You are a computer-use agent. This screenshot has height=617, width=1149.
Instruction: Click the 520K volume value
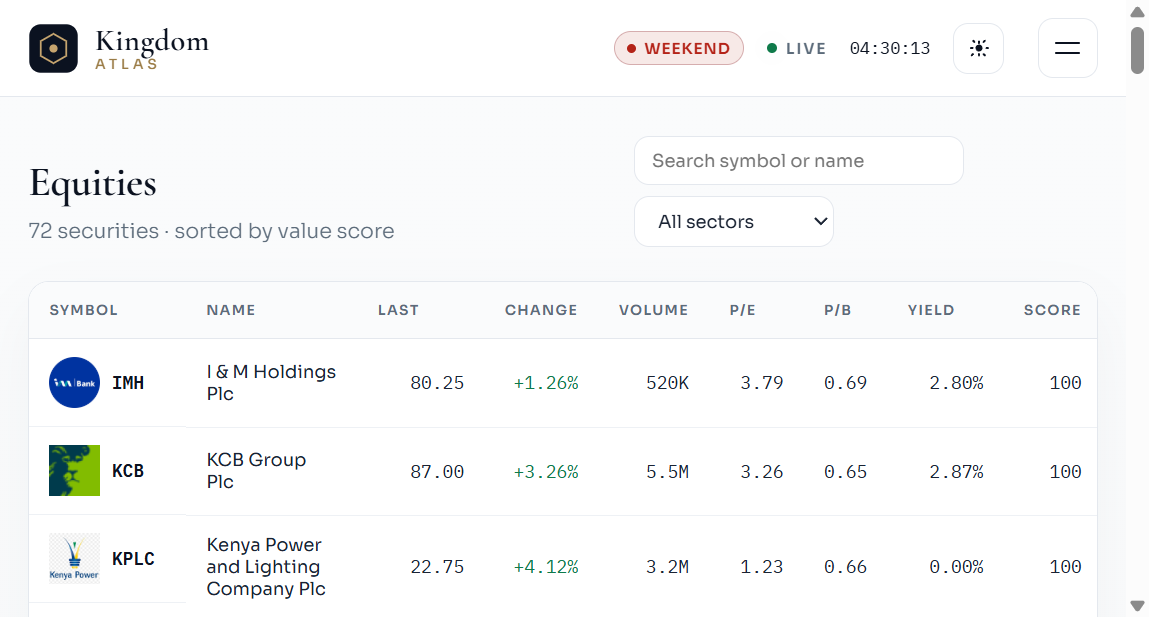click(668, 383)
